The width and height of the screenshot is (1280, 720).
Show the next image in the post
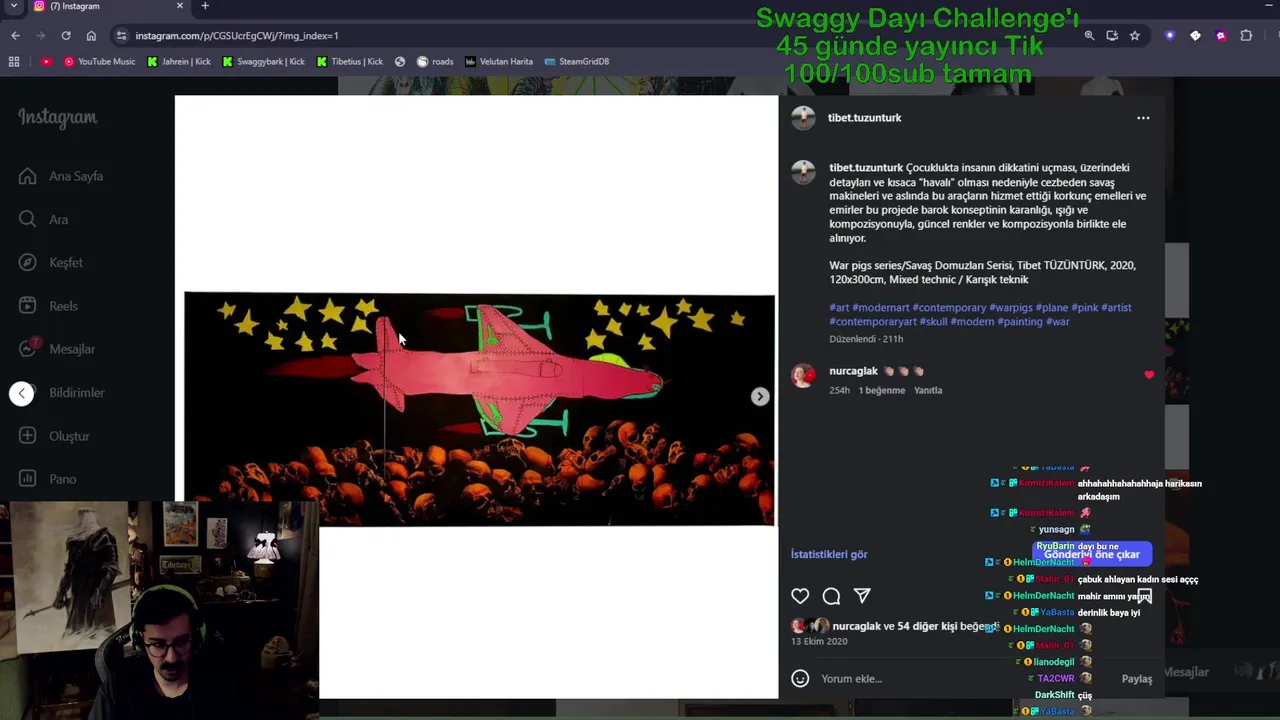pos(760,397)
